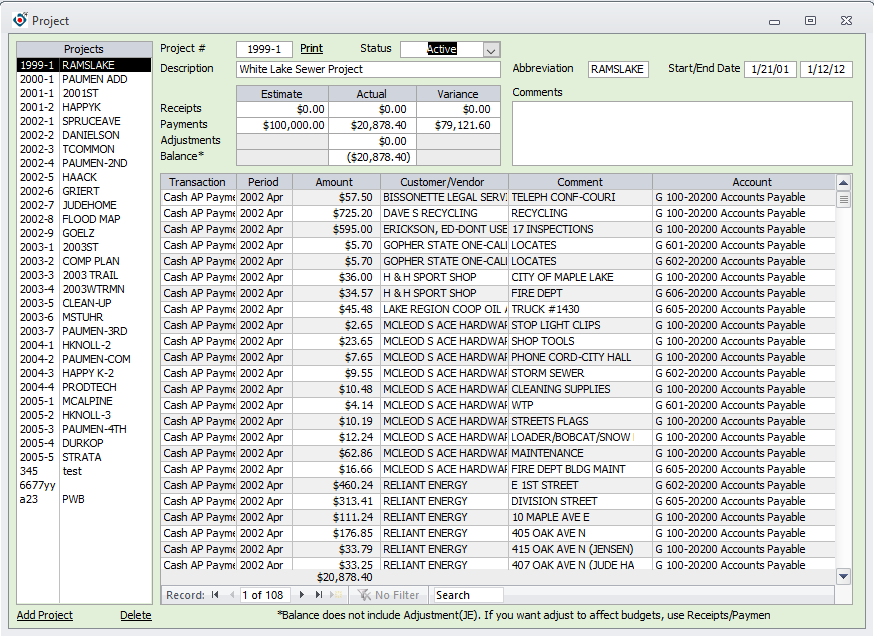Jump to the first record navigation icon
Screen dimensions: 874x636
(213, 595)
